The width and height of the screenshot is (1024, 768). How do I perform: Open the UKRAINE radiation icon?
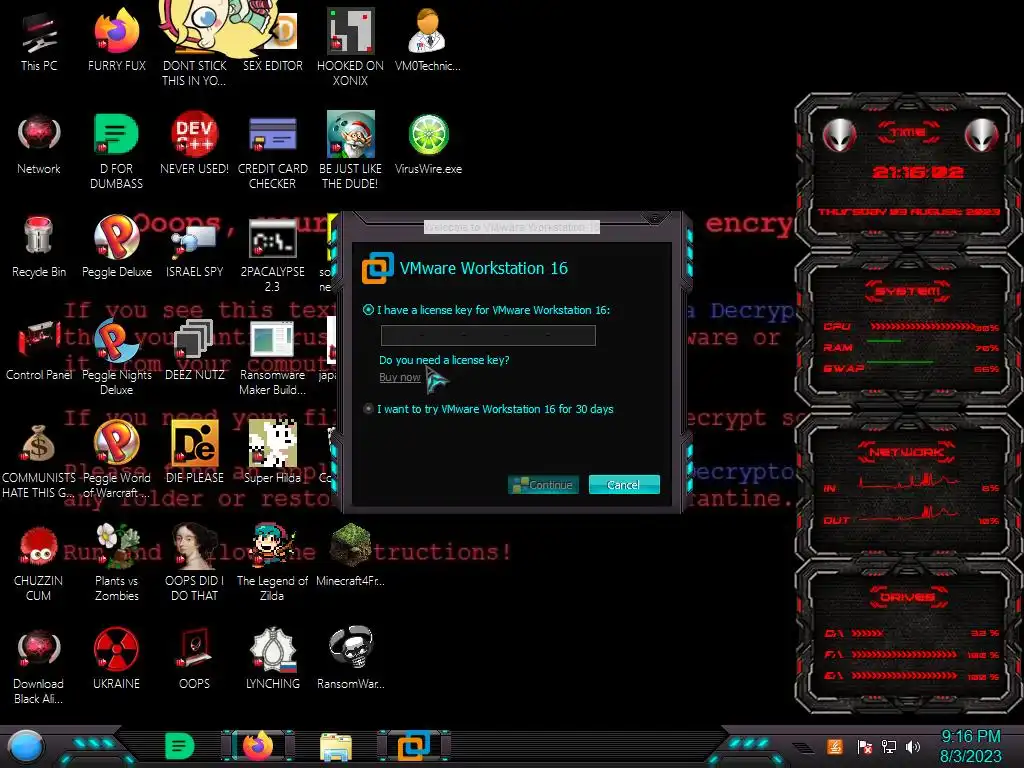pos(116,660)
